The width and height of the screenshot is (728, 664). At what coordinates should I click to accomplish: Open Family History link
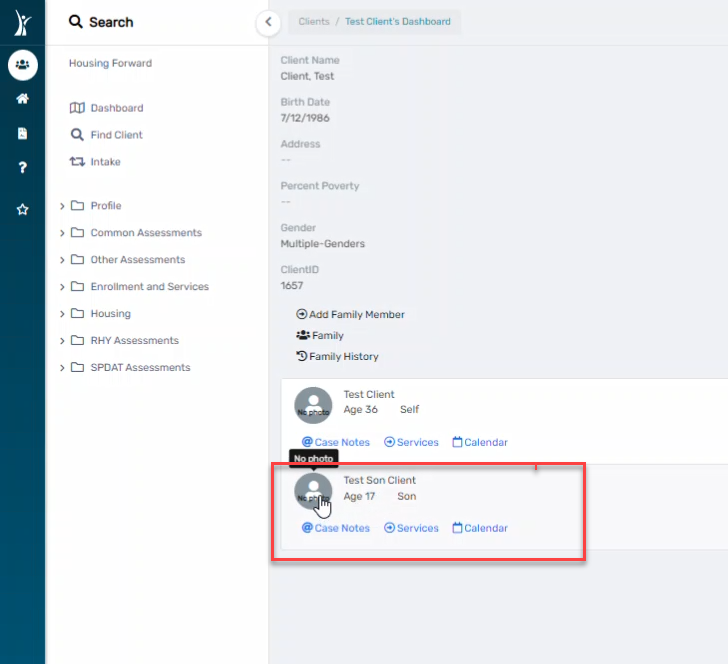tap(337, 356)
